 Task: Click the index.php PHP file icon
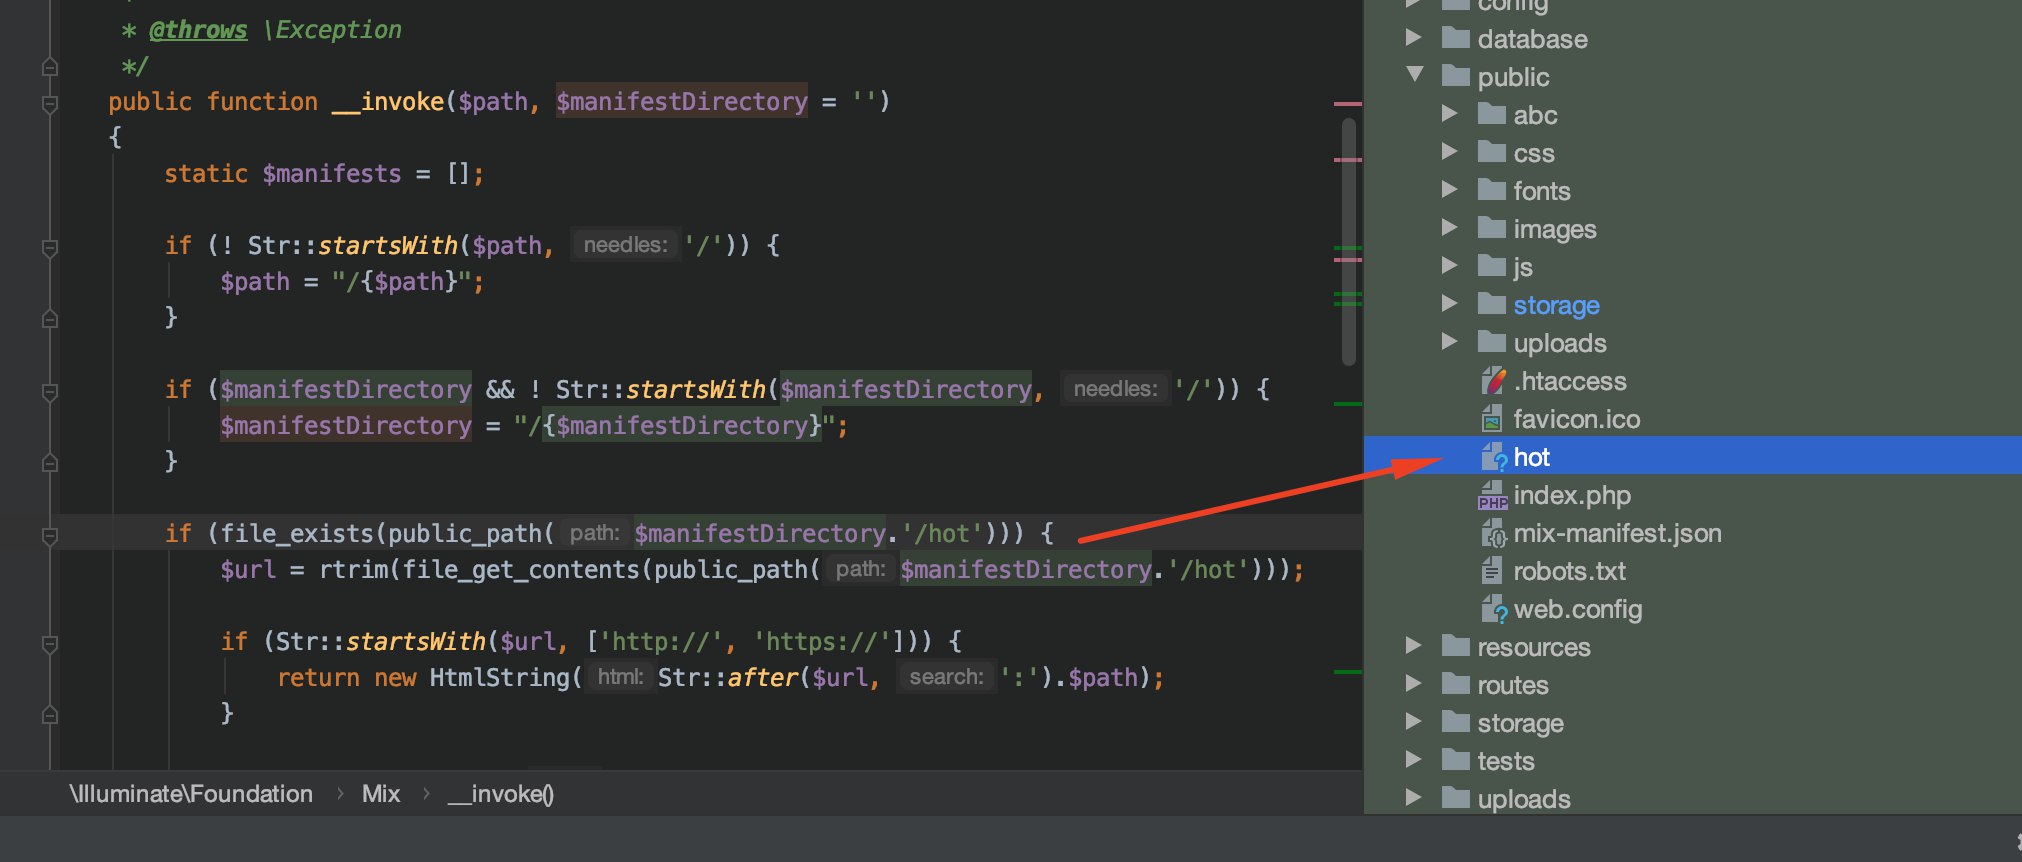pyautogui.click(x=1492, y=495)
